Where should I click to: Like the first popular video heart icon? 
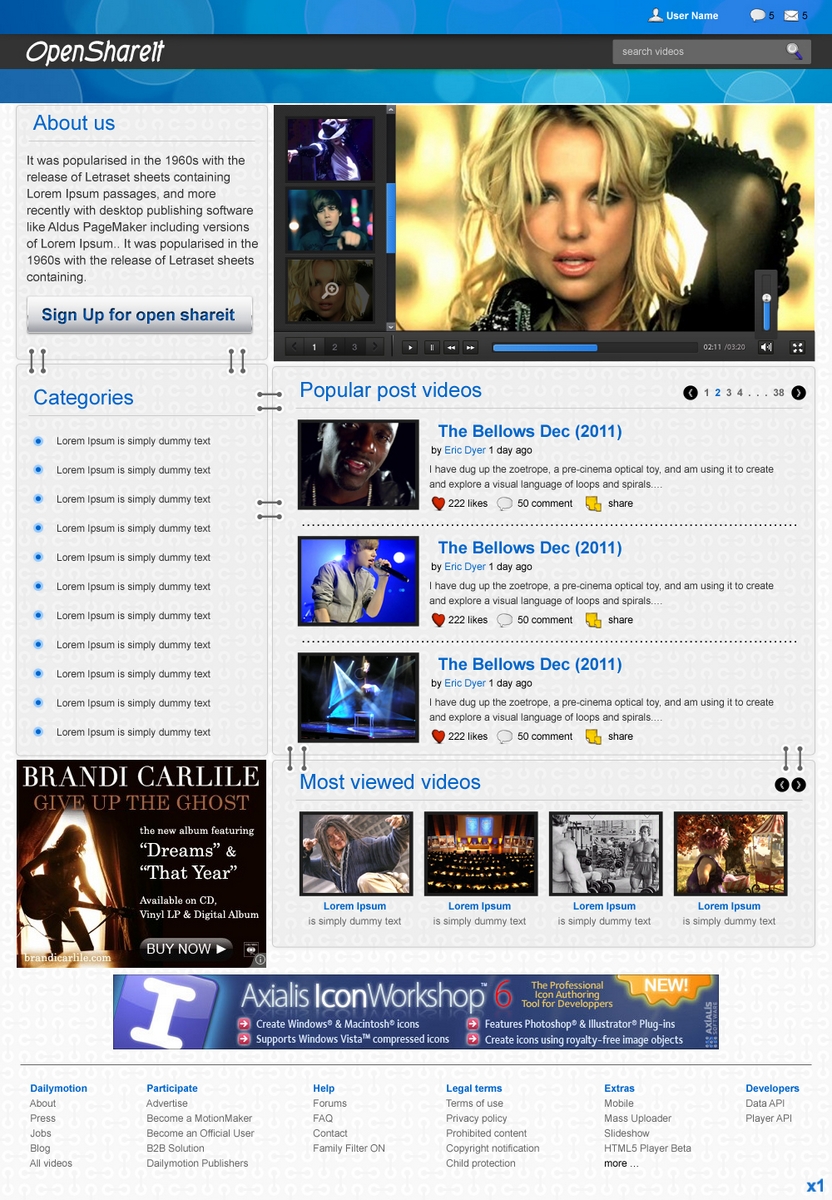pos(438,503)
